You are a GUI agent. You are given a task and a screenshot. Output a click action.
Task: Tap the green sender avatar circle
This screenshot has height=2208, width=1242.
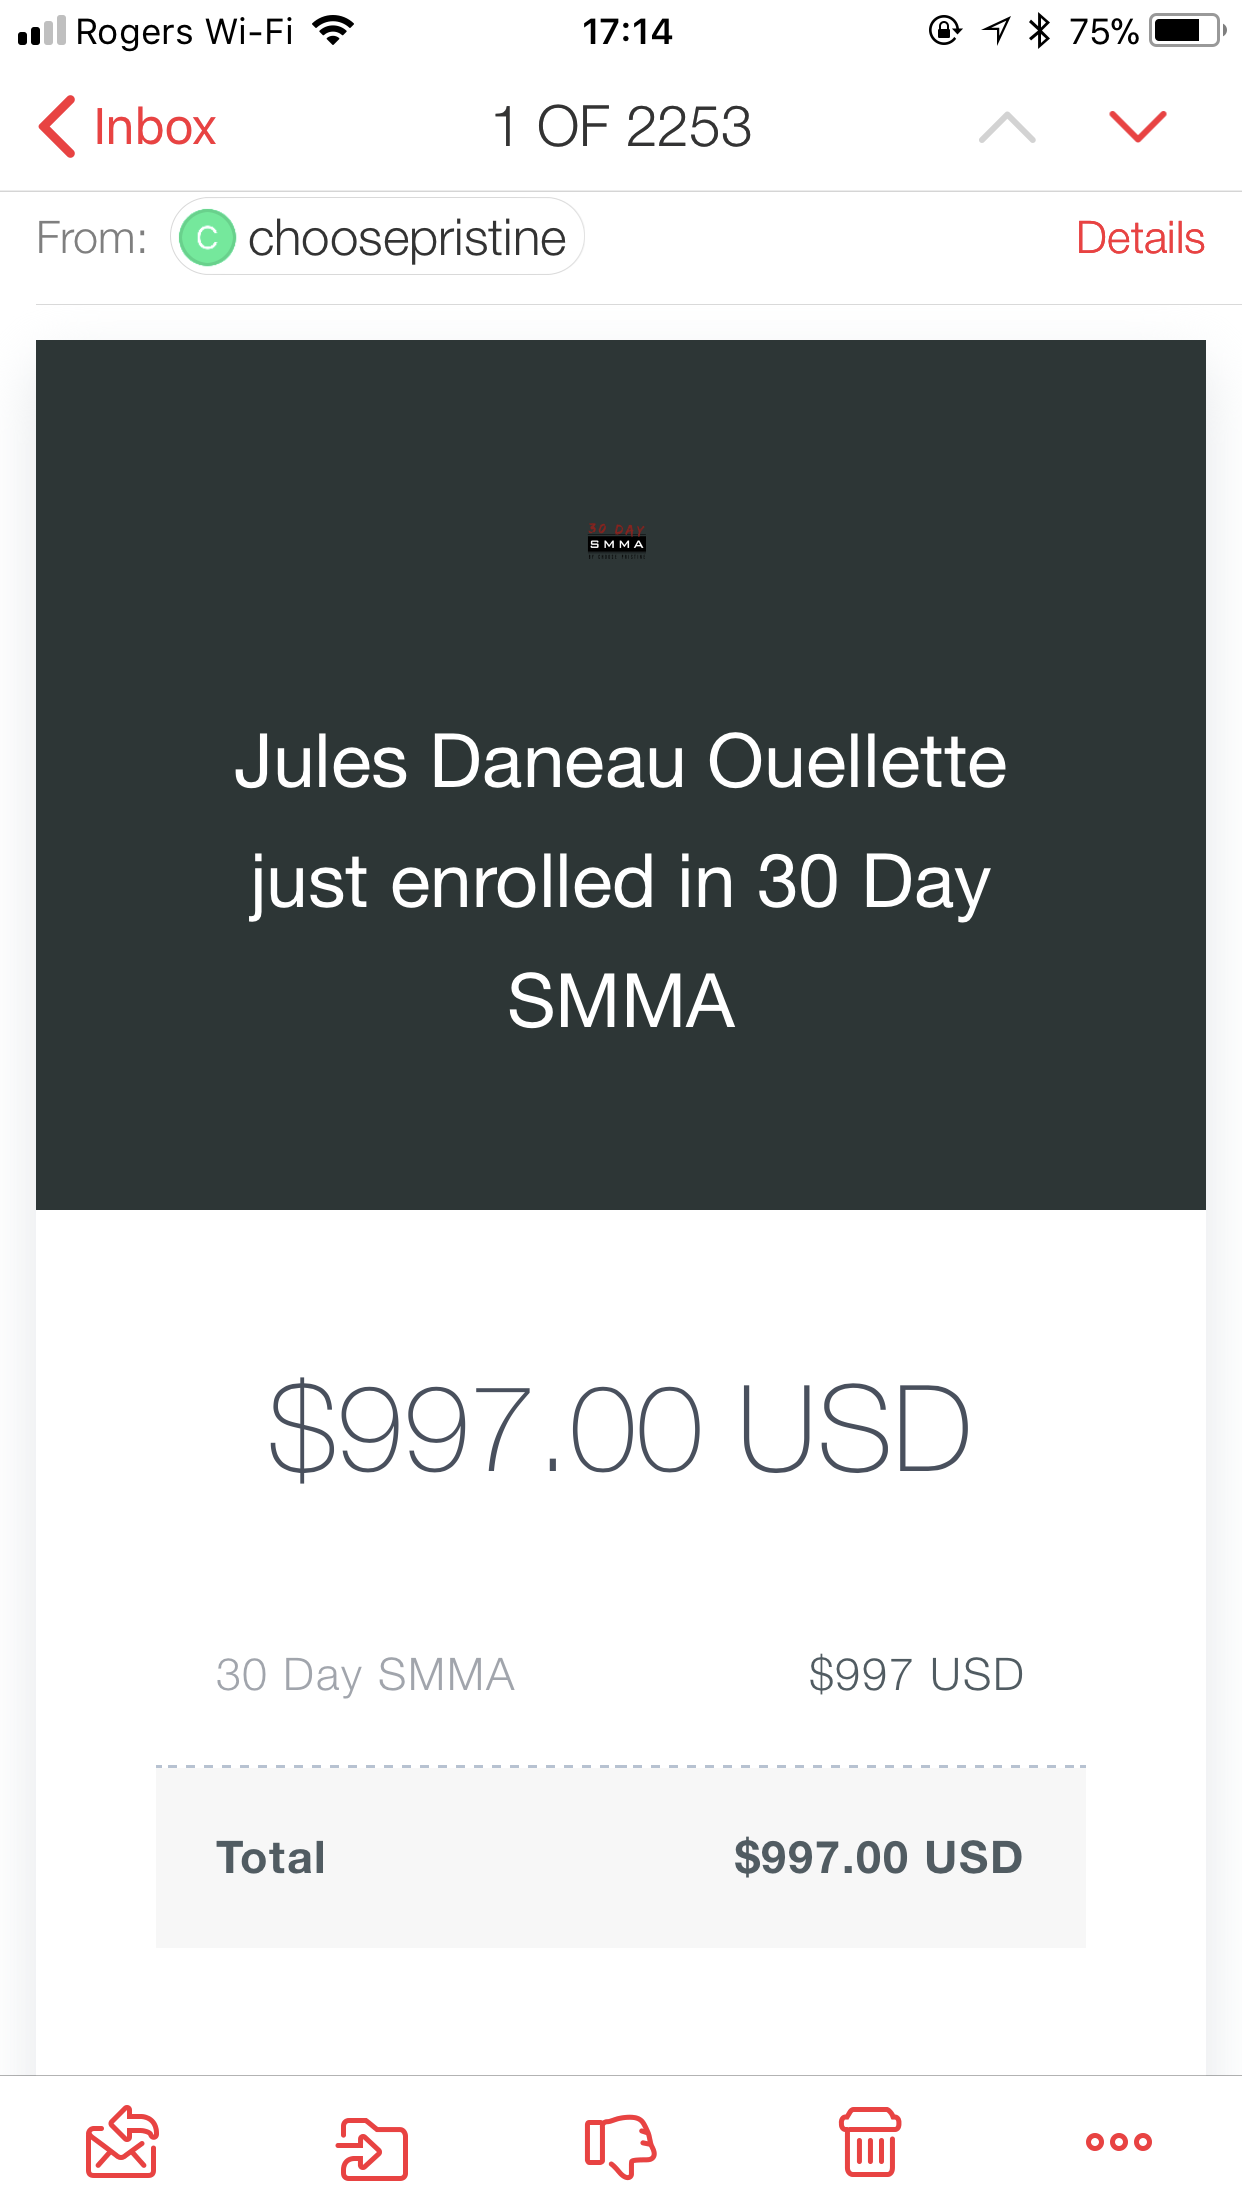207,238
